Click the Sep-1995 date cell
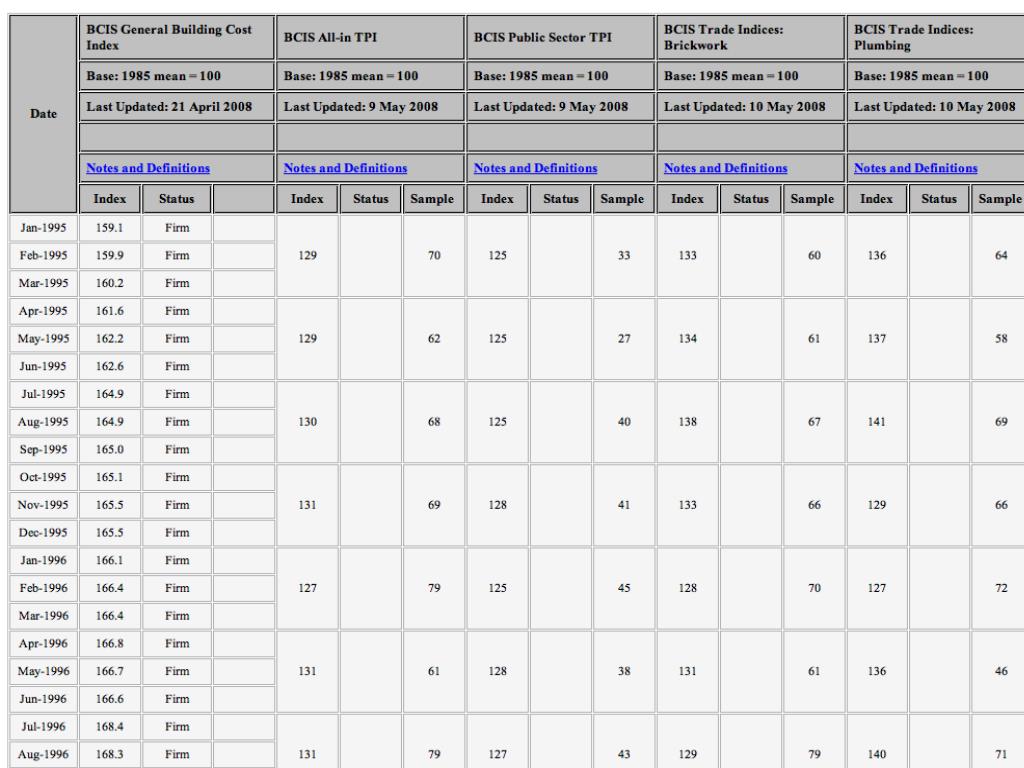This screenshot has height=768, width=1024. click(43, 449)
